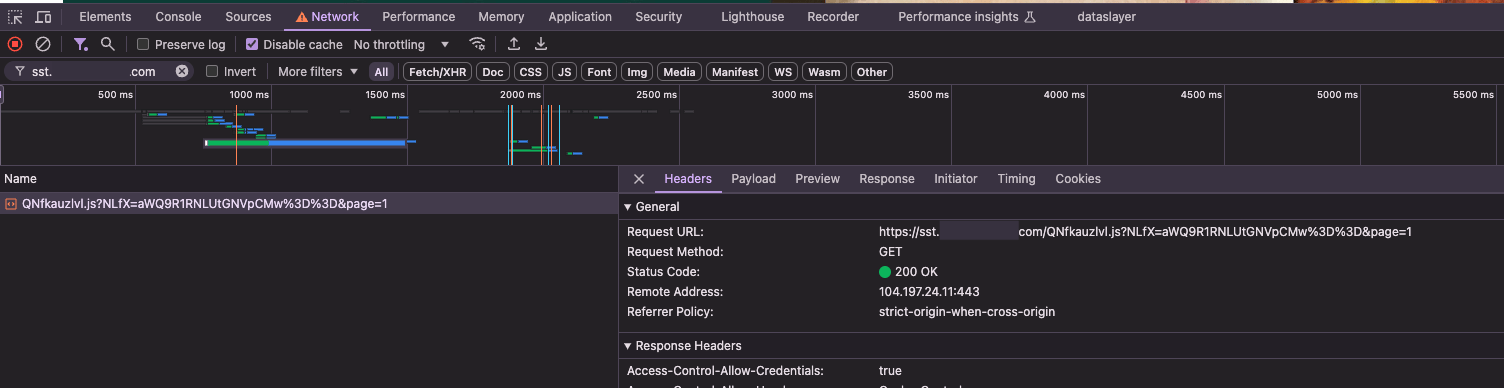
Task: Open network conditions wifi icon
Action: coord(478,44)
